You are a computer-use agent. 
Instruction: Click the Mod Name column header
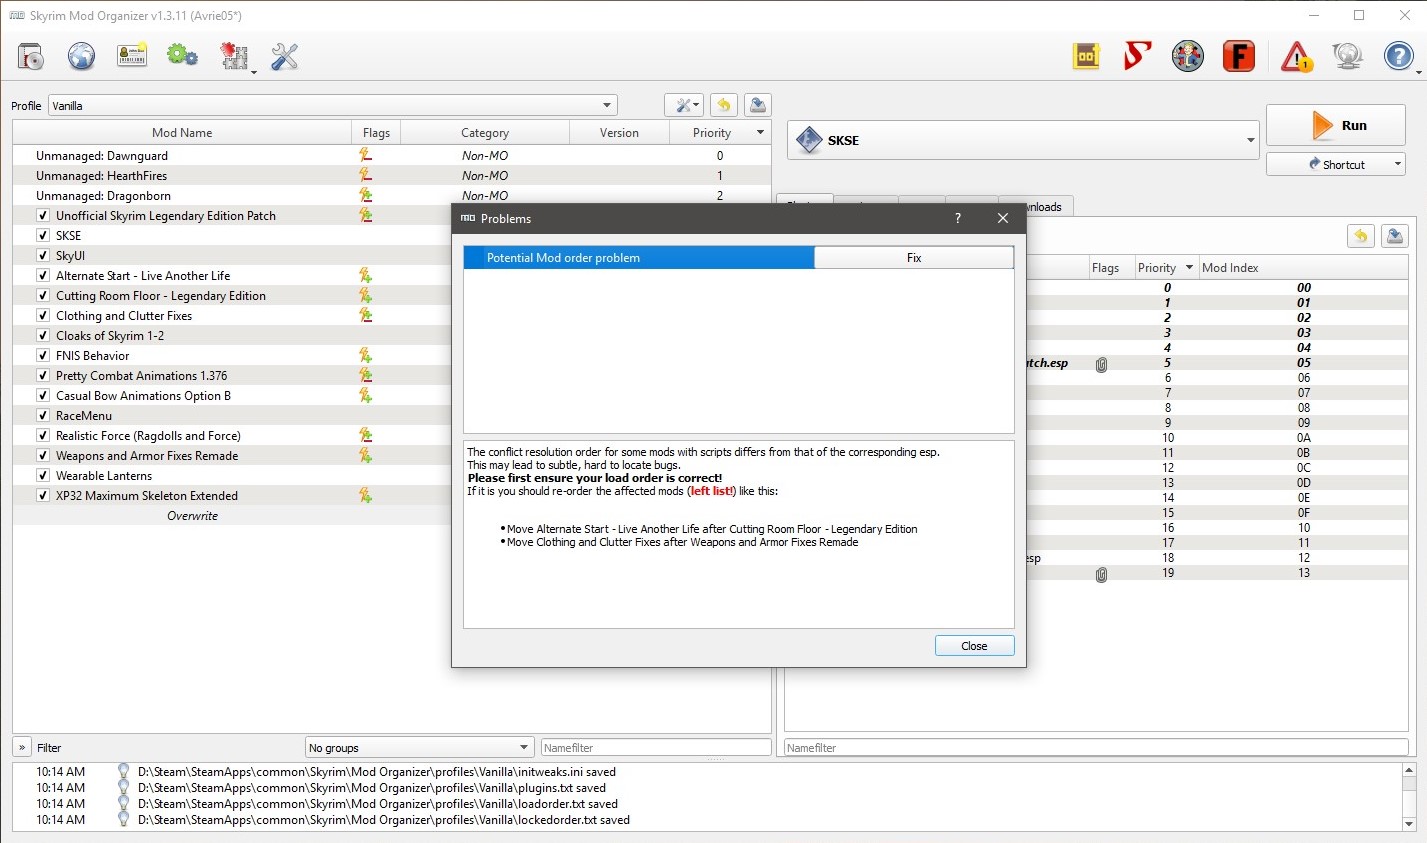[x=182, y=133]
